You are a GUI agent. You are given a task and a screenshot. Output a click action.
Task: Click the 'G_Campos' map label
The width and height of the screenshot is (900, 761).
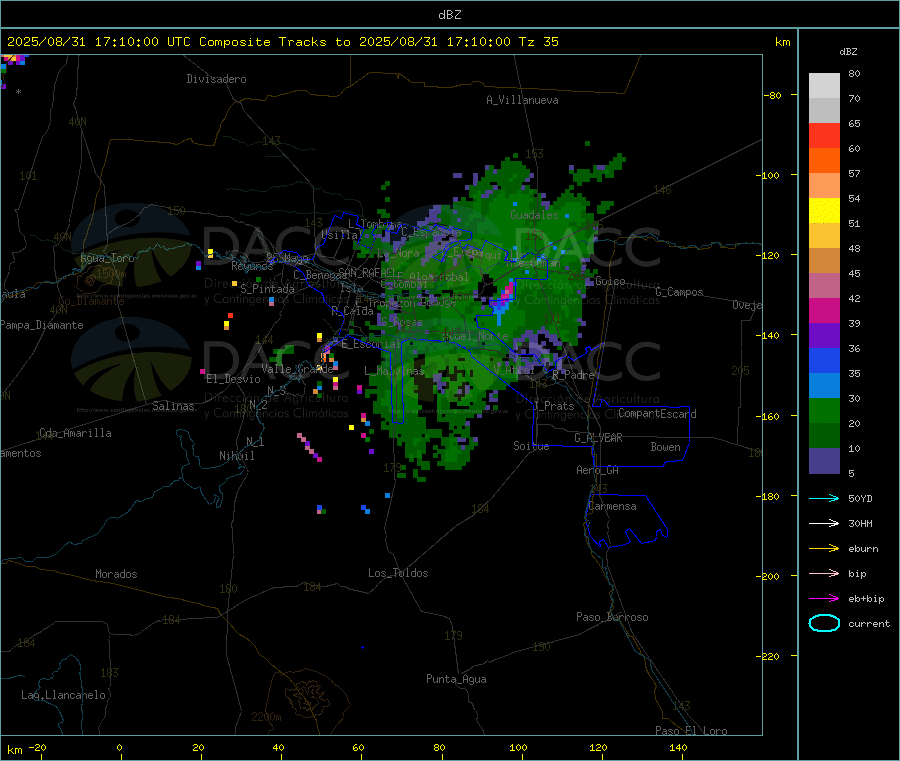click(679, 292)
